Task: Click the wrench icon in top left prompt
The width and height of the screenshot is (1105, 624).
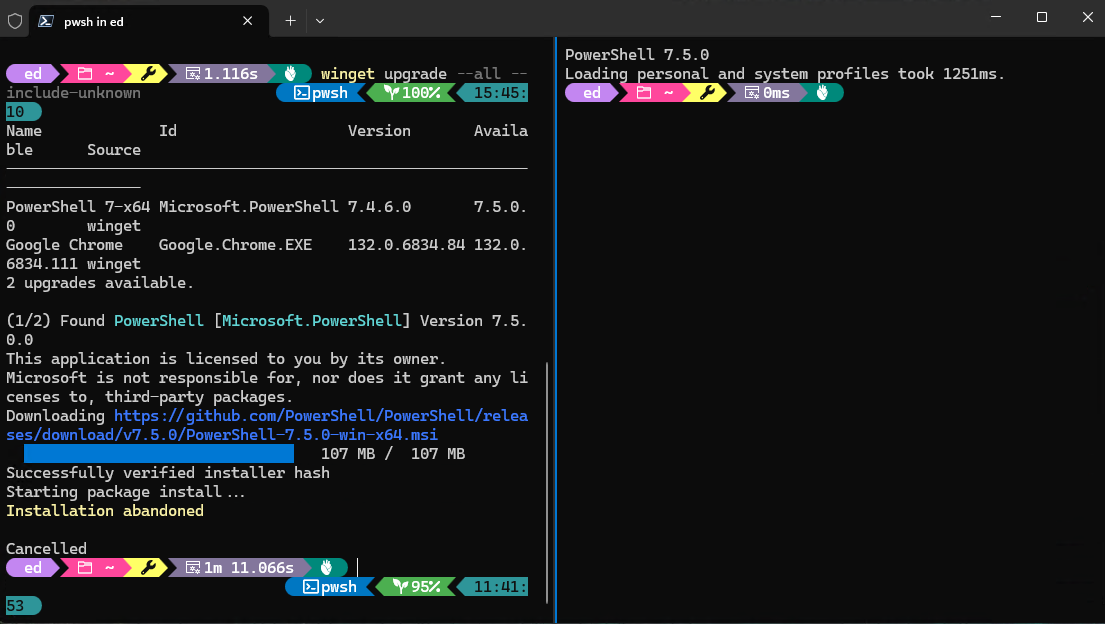Action: pyautogui.click(x=148, y=73)
